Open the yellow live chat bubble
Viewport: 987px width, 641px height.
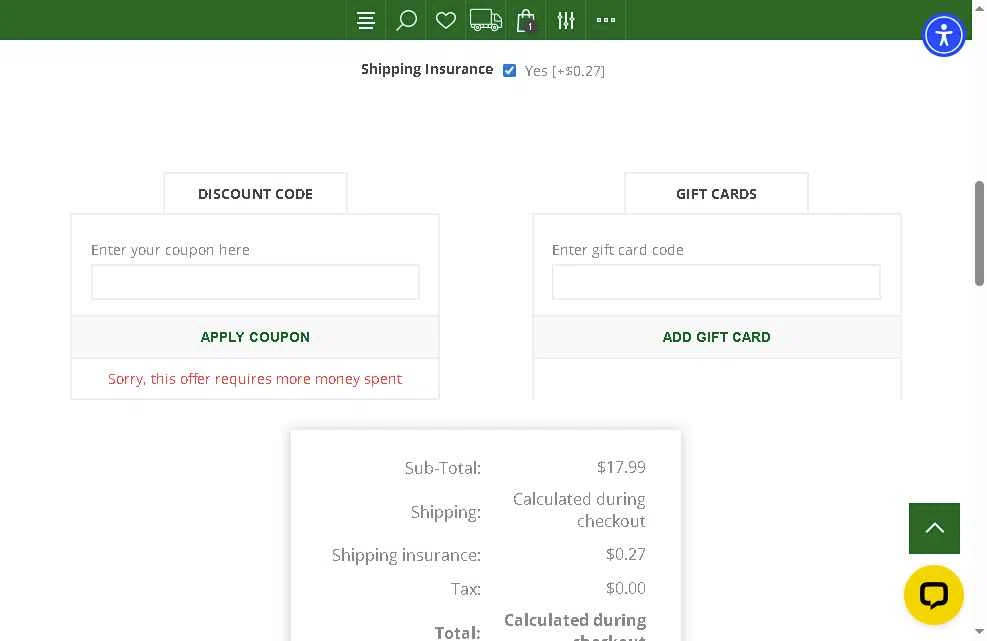(x=933, y=594)
